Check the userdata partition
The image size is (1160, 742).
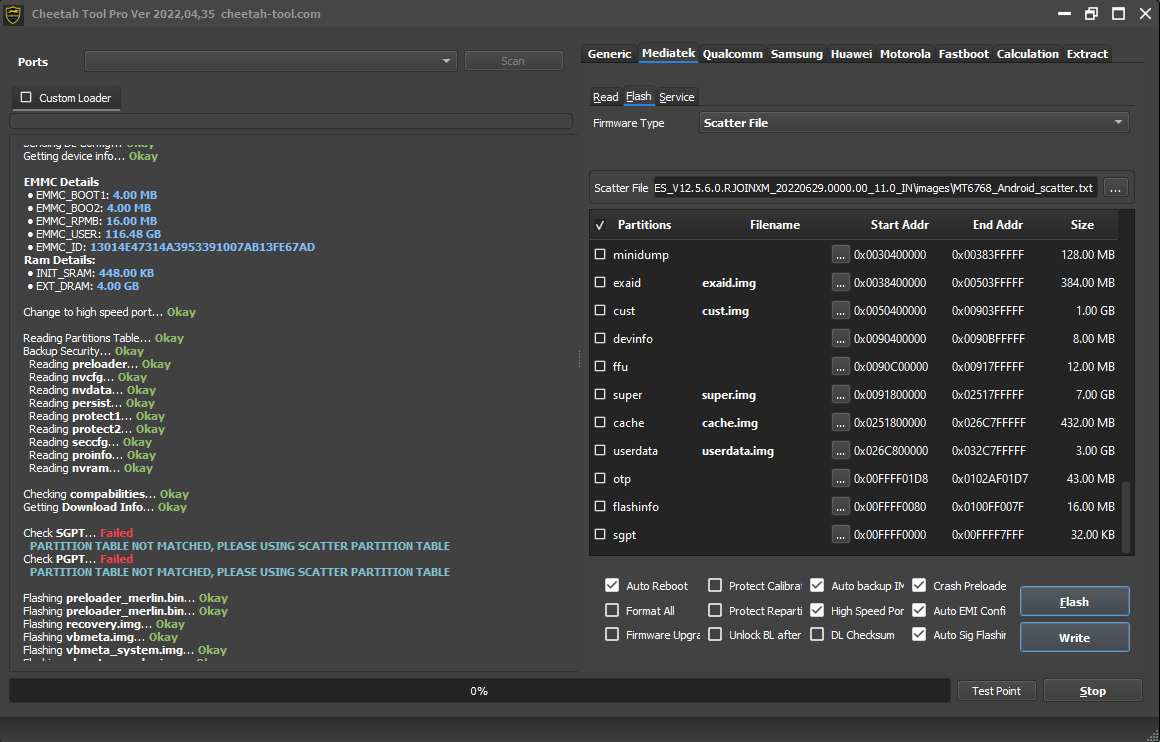tap(600, 450)
